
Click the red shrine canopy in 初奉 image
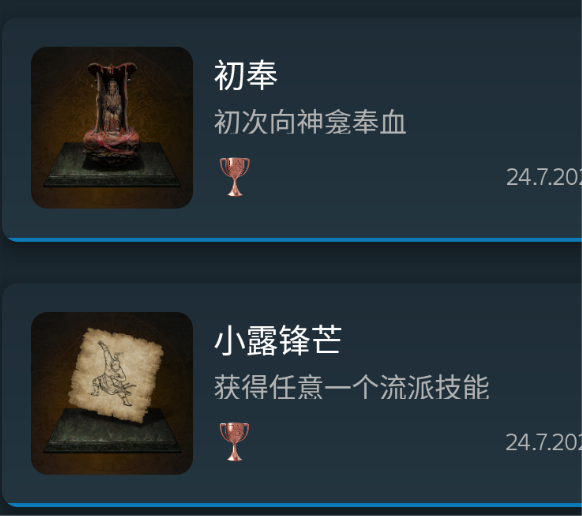(112, 70)
